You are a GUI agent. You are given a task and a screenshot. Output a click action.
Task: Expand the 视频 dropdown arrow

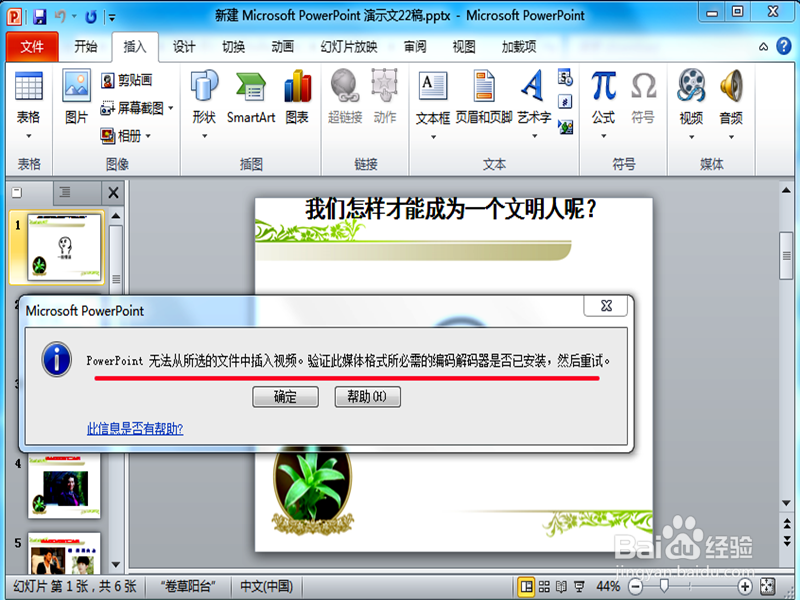tap(692, 137)
